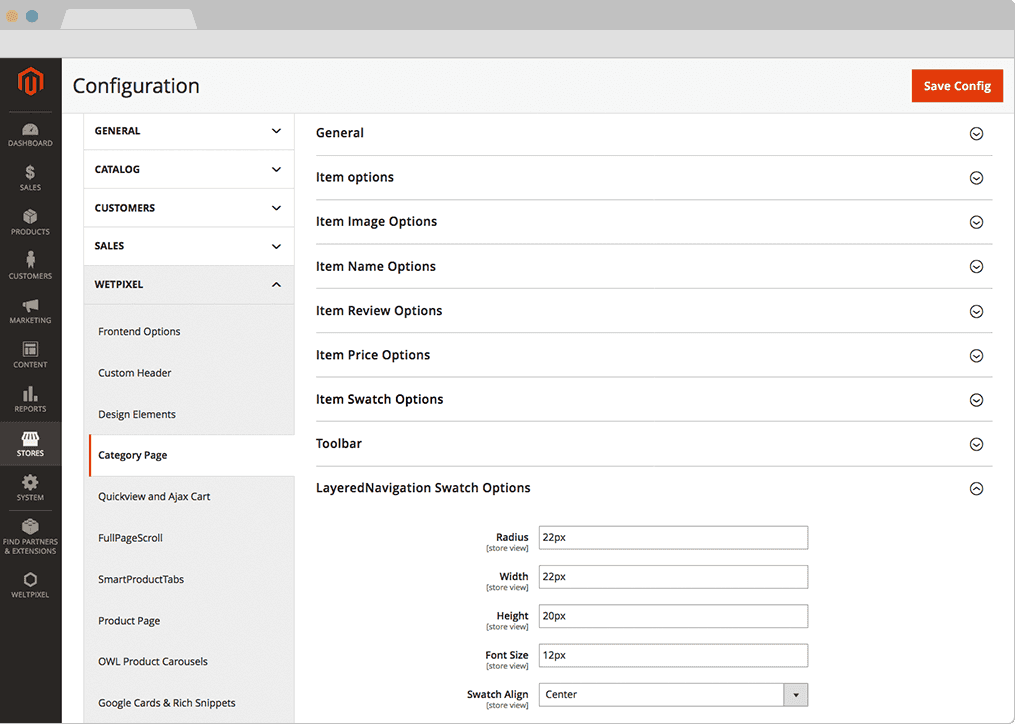1015x724 pixels.
Task: Open the Reports bar chart icon
Action: [30, 399]
